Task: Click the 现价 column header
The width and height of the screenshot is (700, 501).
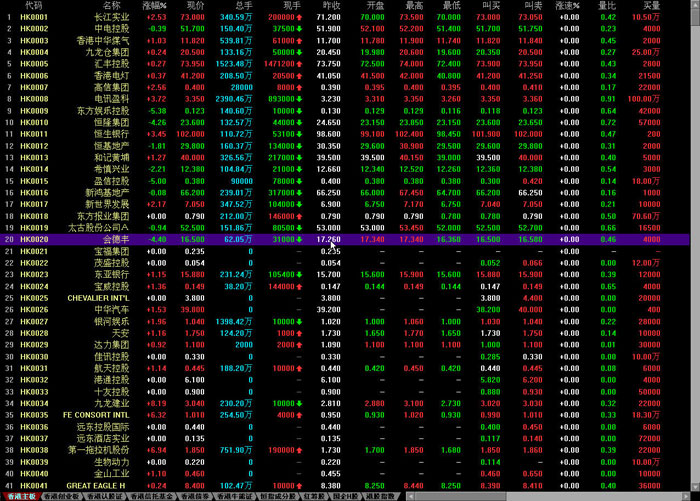Action: pyautogui.click(x=195, y=6)
